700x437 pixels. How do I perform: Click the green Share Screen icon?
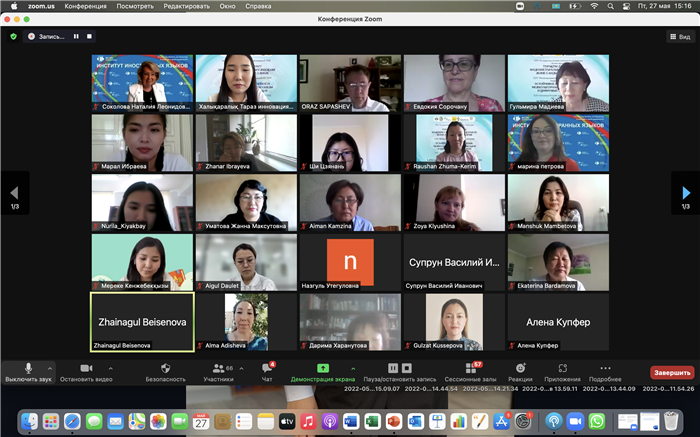(323, 369)
